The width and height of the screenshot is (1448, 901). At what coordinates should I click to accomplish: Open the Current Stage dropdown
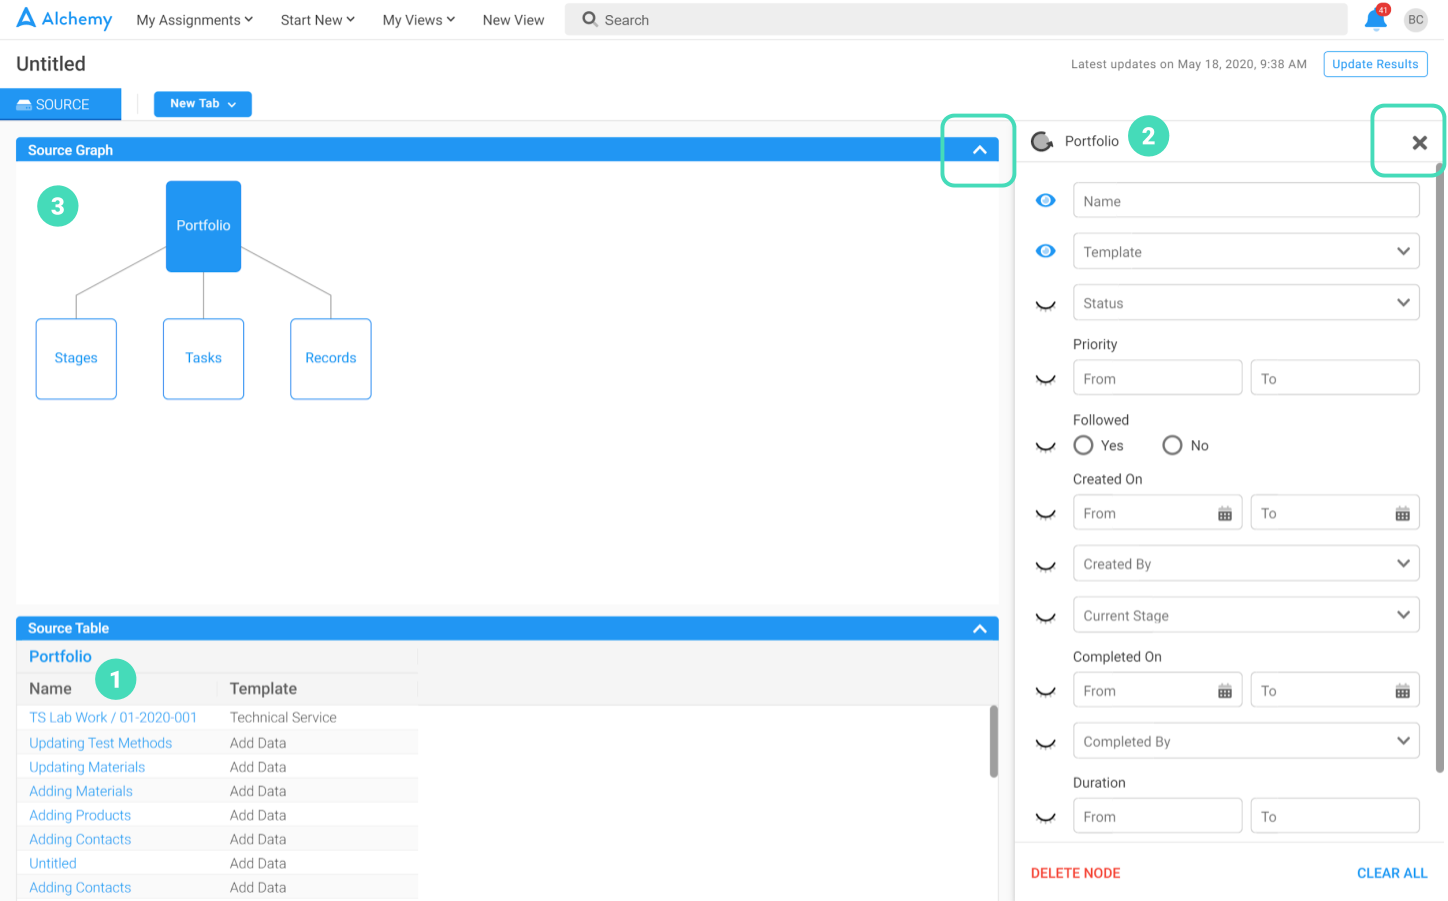click(x=1246, y=615)
